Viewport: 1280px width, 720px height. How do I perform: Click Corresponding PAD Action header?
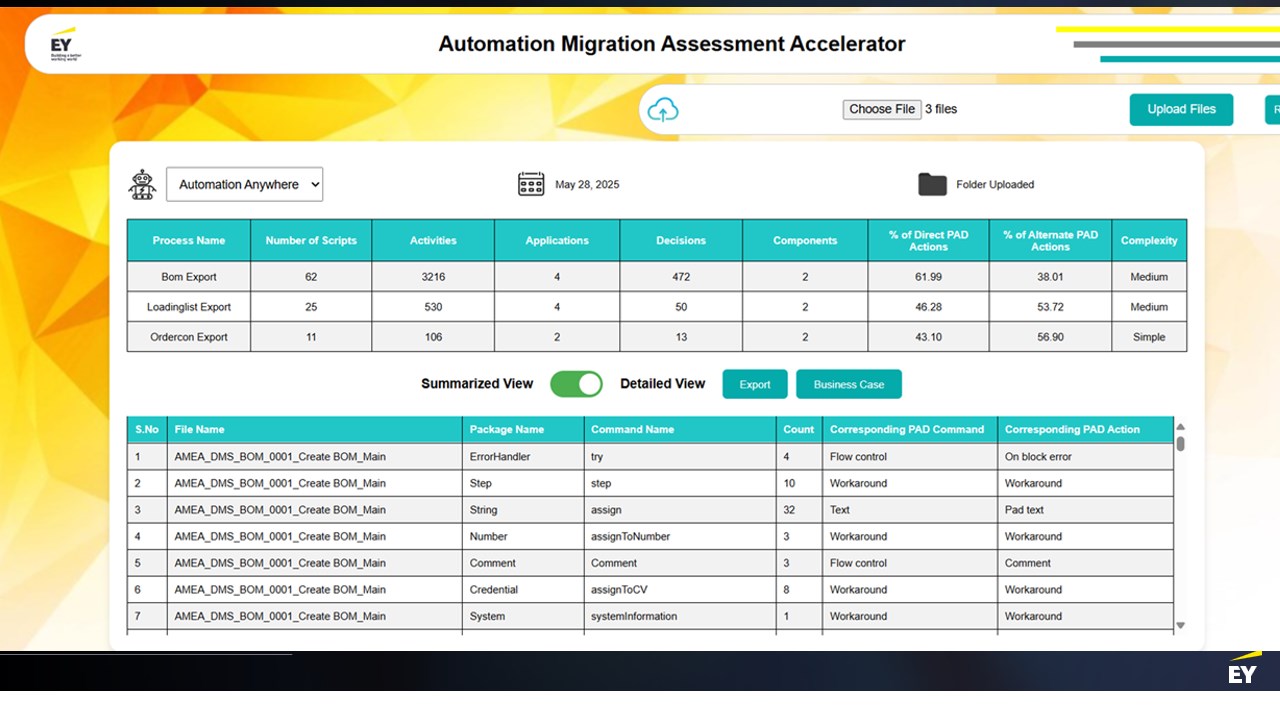click(1085, 429)
